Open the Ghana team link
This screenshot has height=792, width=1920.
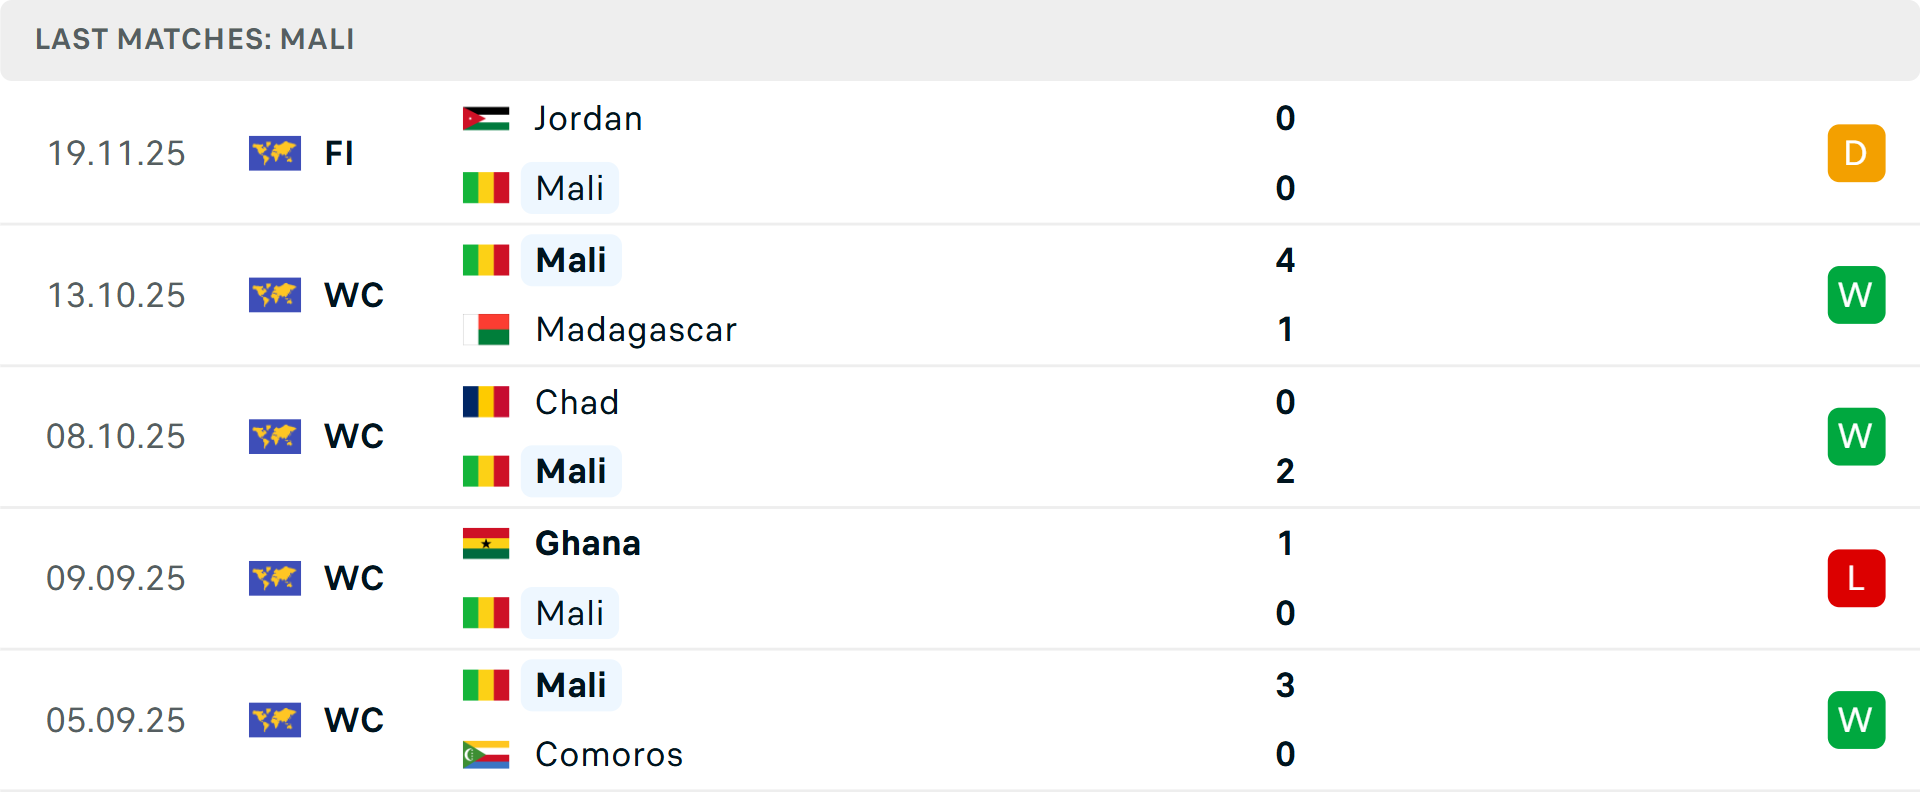pyautogui.click(x=588, y=543)
